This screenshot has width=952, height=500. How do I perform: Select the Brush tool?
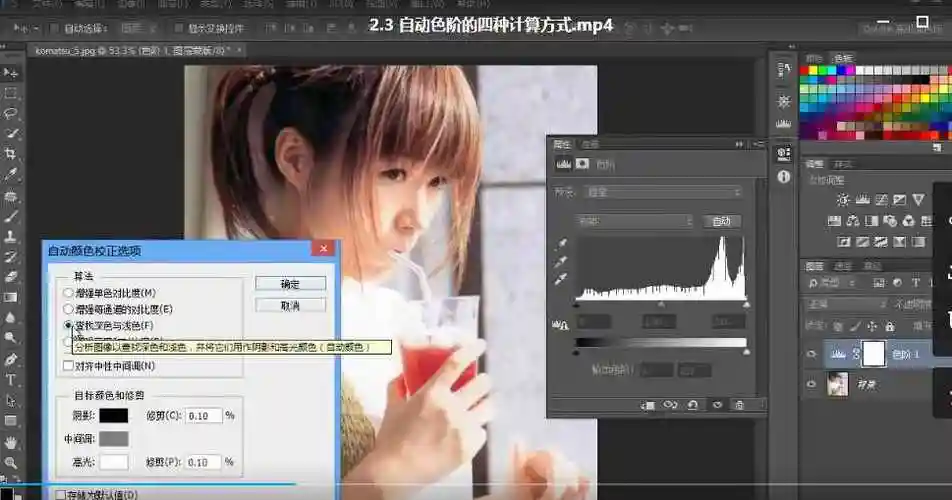point(10,216)
